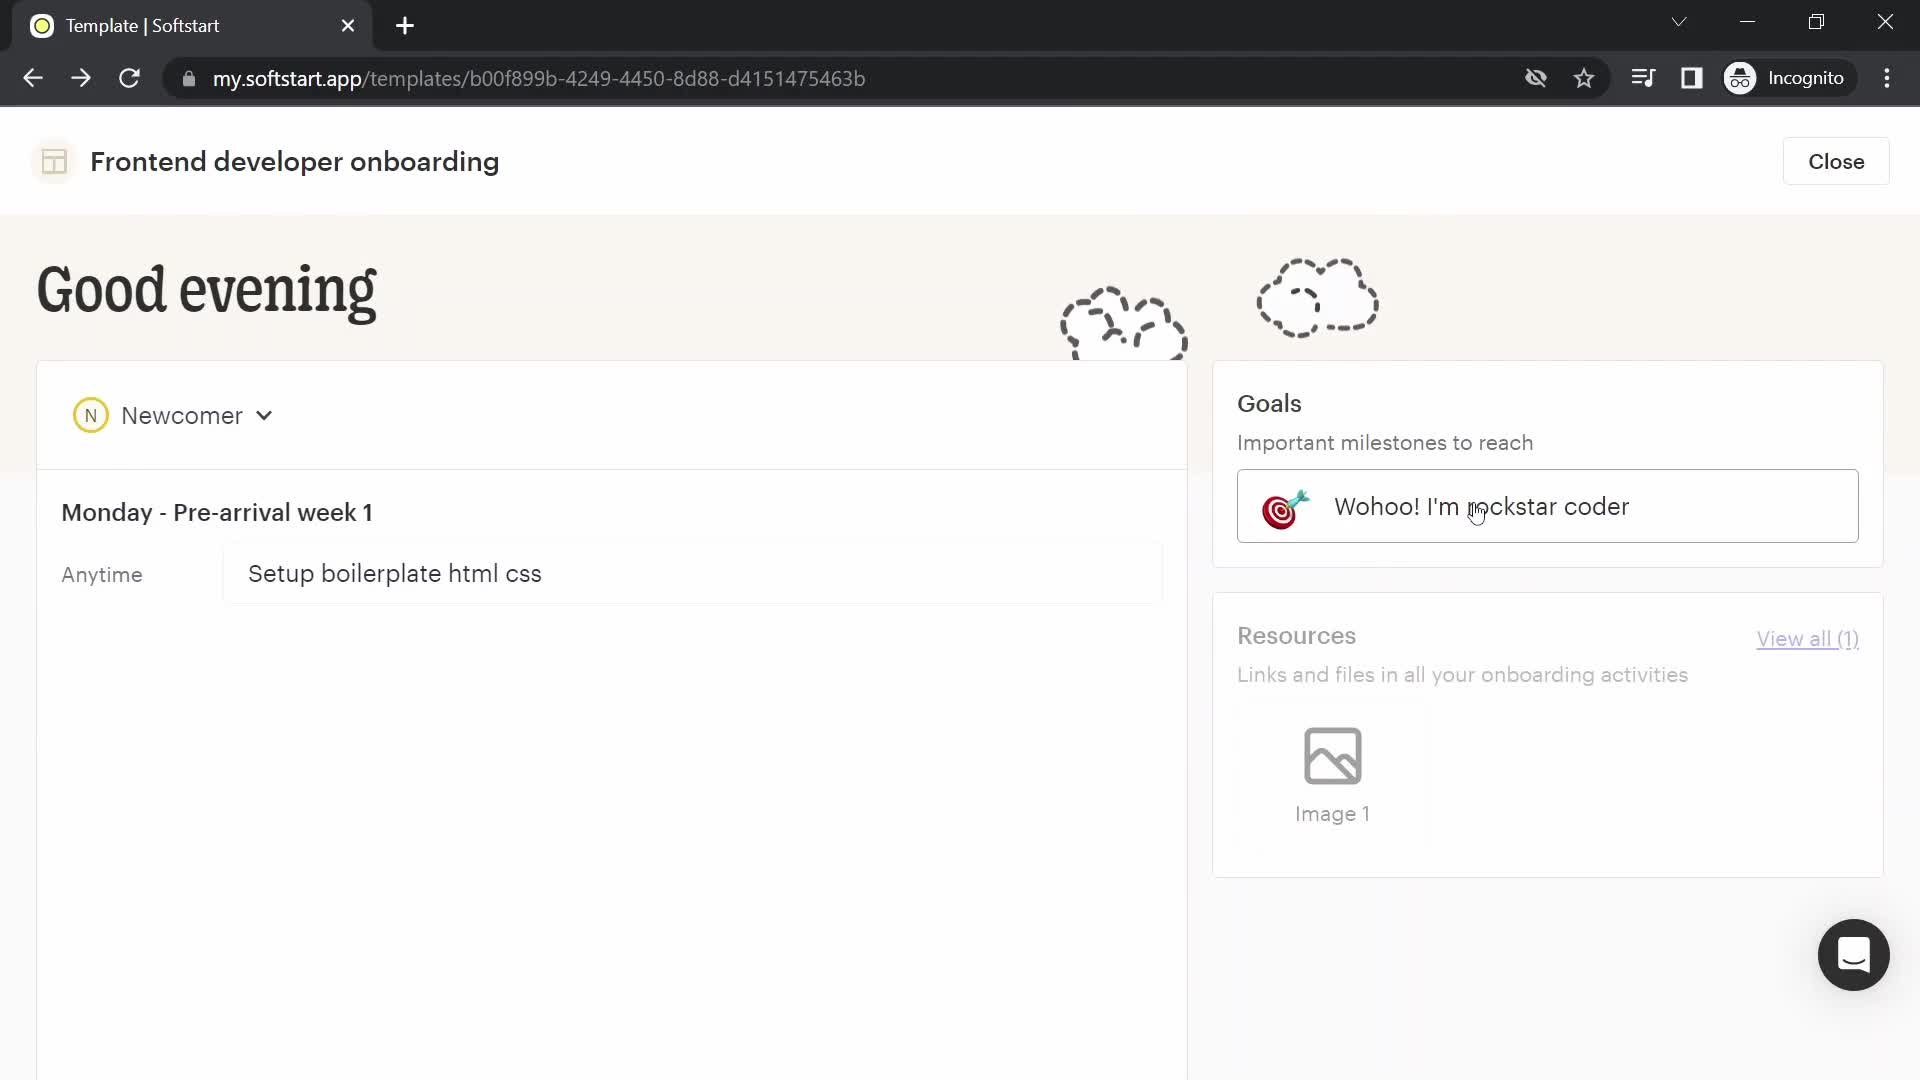Expand the browser tab list chevron
The height and width of the screenshot is (1080, 1920).
coord(1680,22)
